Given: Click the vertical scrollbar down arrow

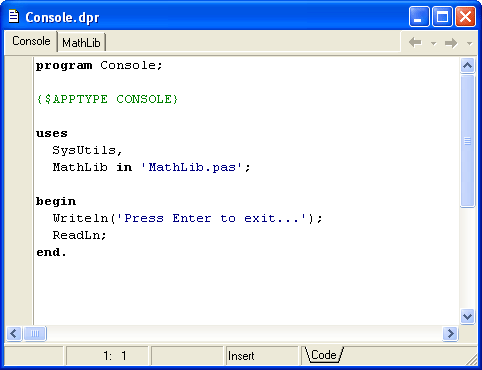Looking at the screenshot, I should (x=467, y=316).
